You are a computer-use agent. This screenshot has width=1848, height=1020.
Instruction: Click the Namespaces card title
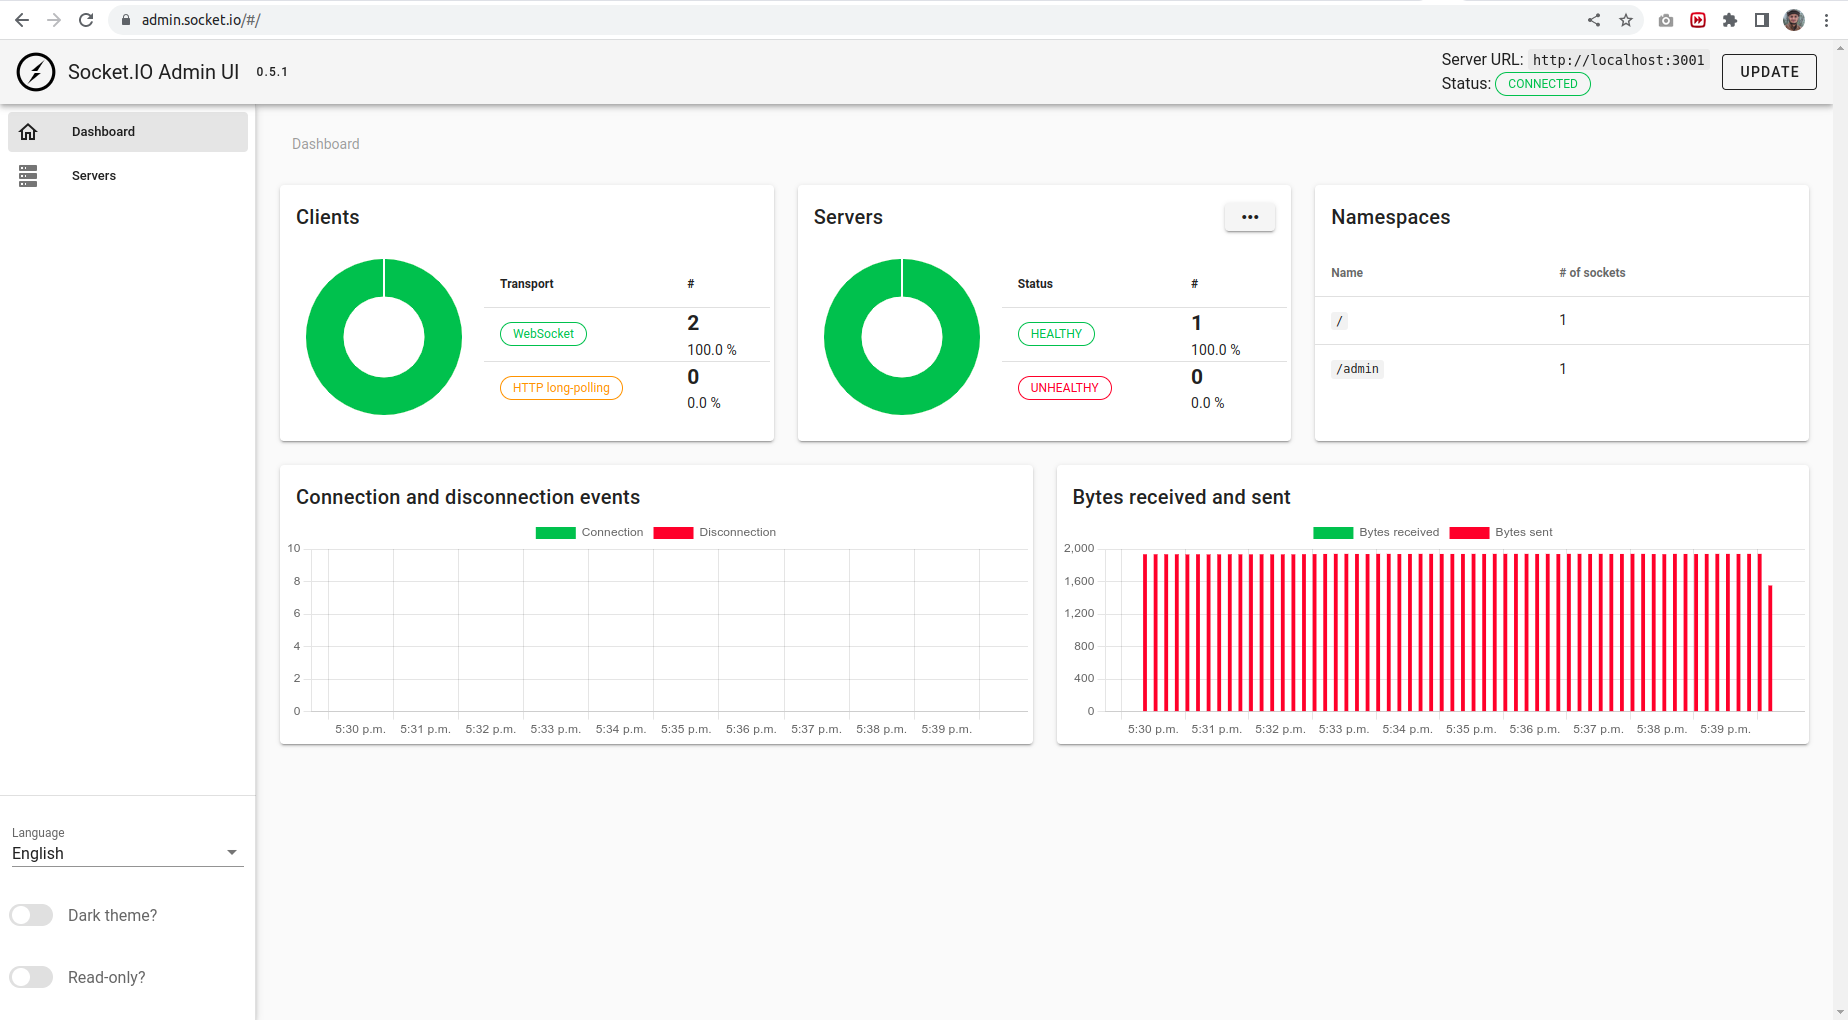(x=1390, y=217)
